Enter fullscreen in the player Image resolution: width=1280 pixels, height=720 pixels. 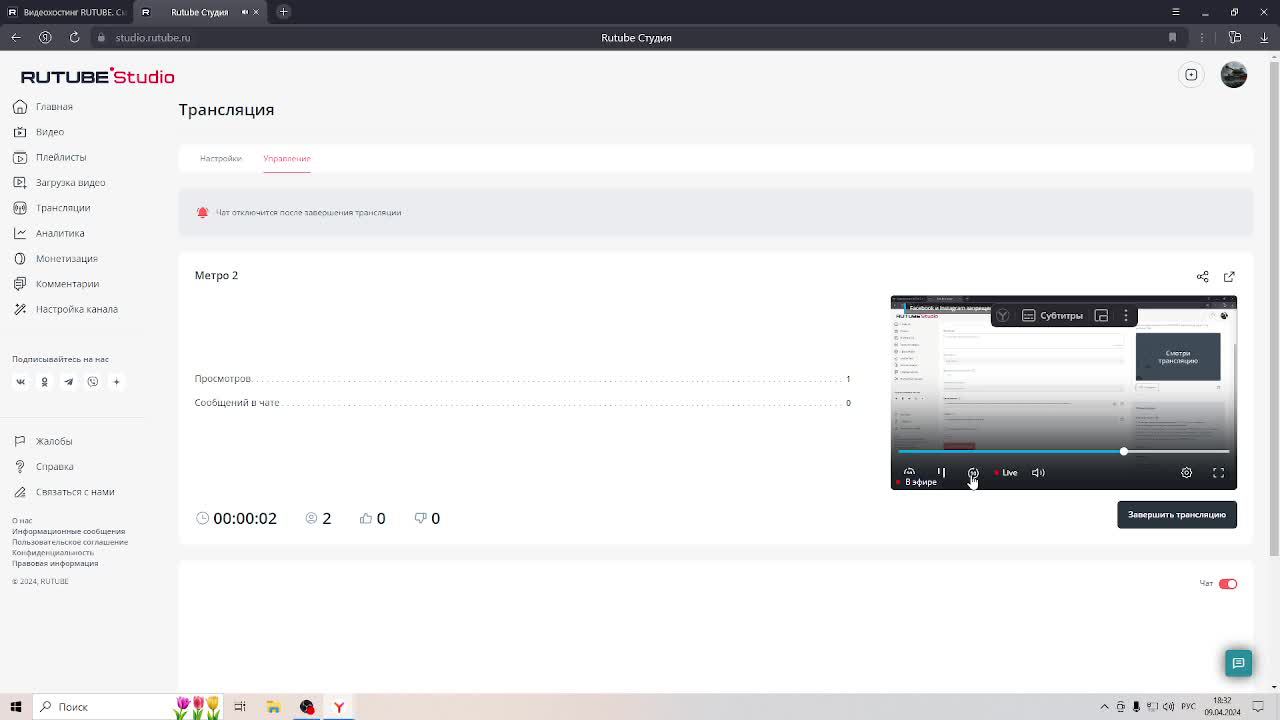1218,472
